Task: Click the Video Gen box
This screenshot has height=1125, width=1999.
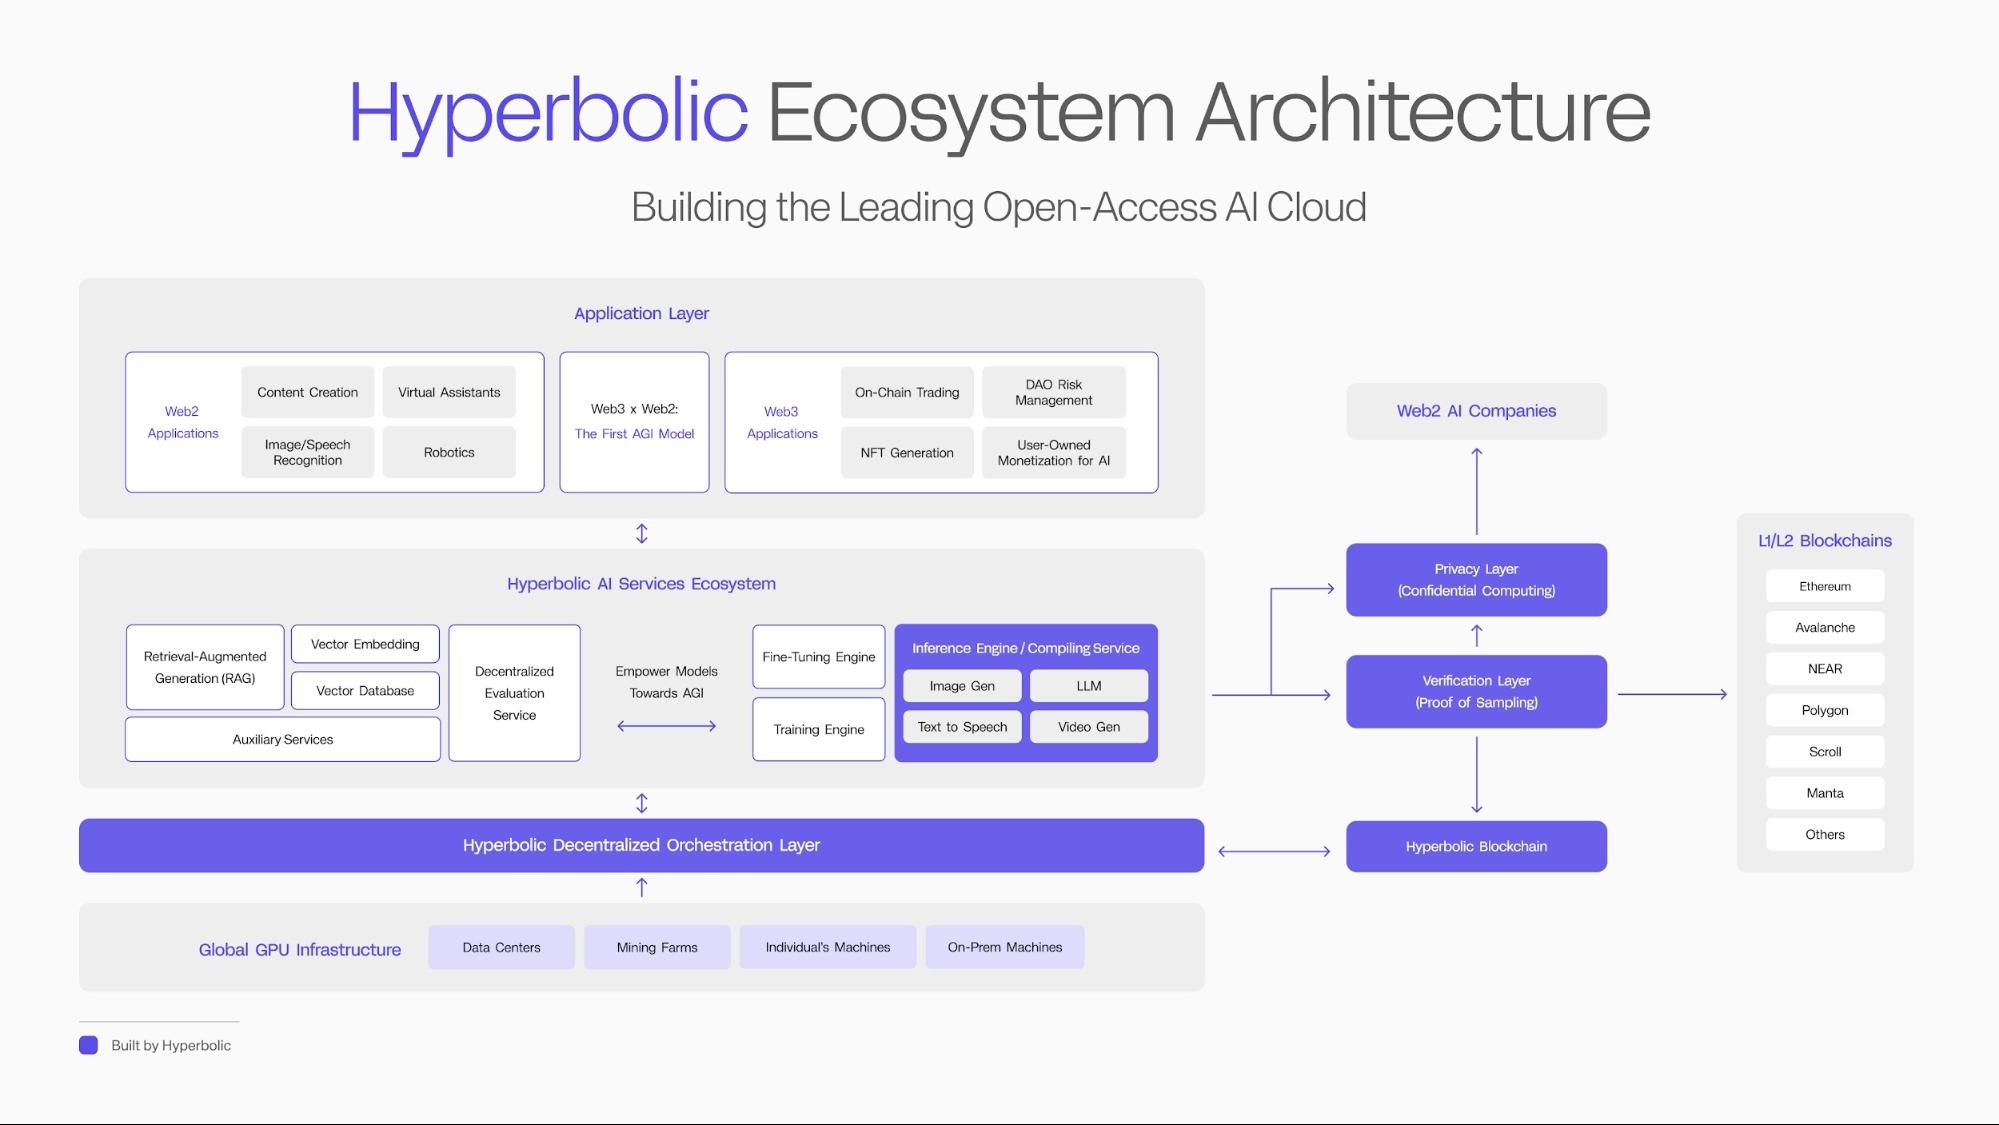Action: [x=1089, y=727]
